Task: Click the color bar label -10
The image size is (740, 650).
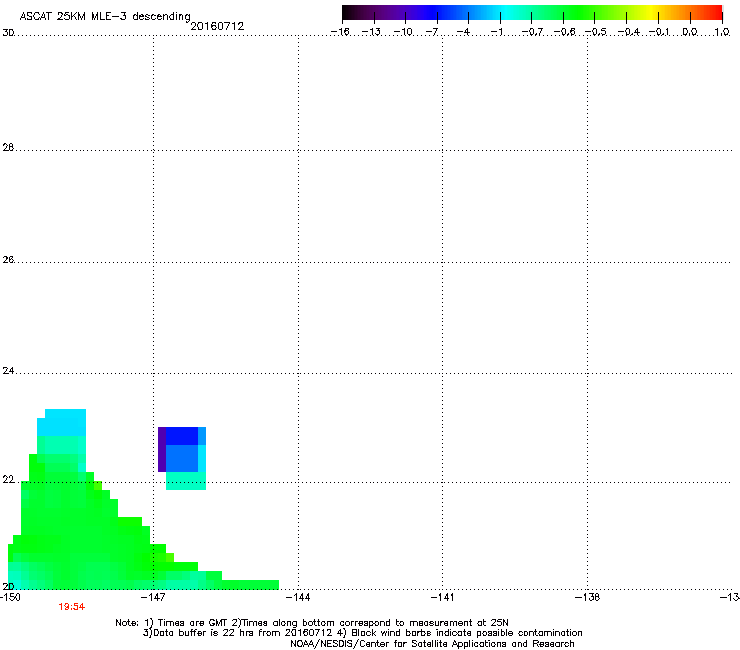Action: [403, 32]
